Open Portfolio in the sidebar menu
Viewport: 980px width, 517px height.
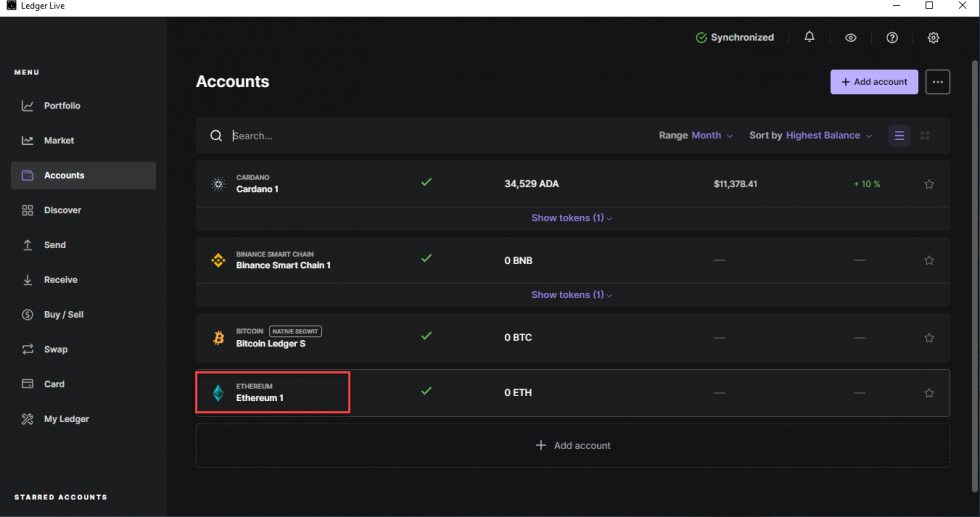pyautogui.click(x=62, y=106)
